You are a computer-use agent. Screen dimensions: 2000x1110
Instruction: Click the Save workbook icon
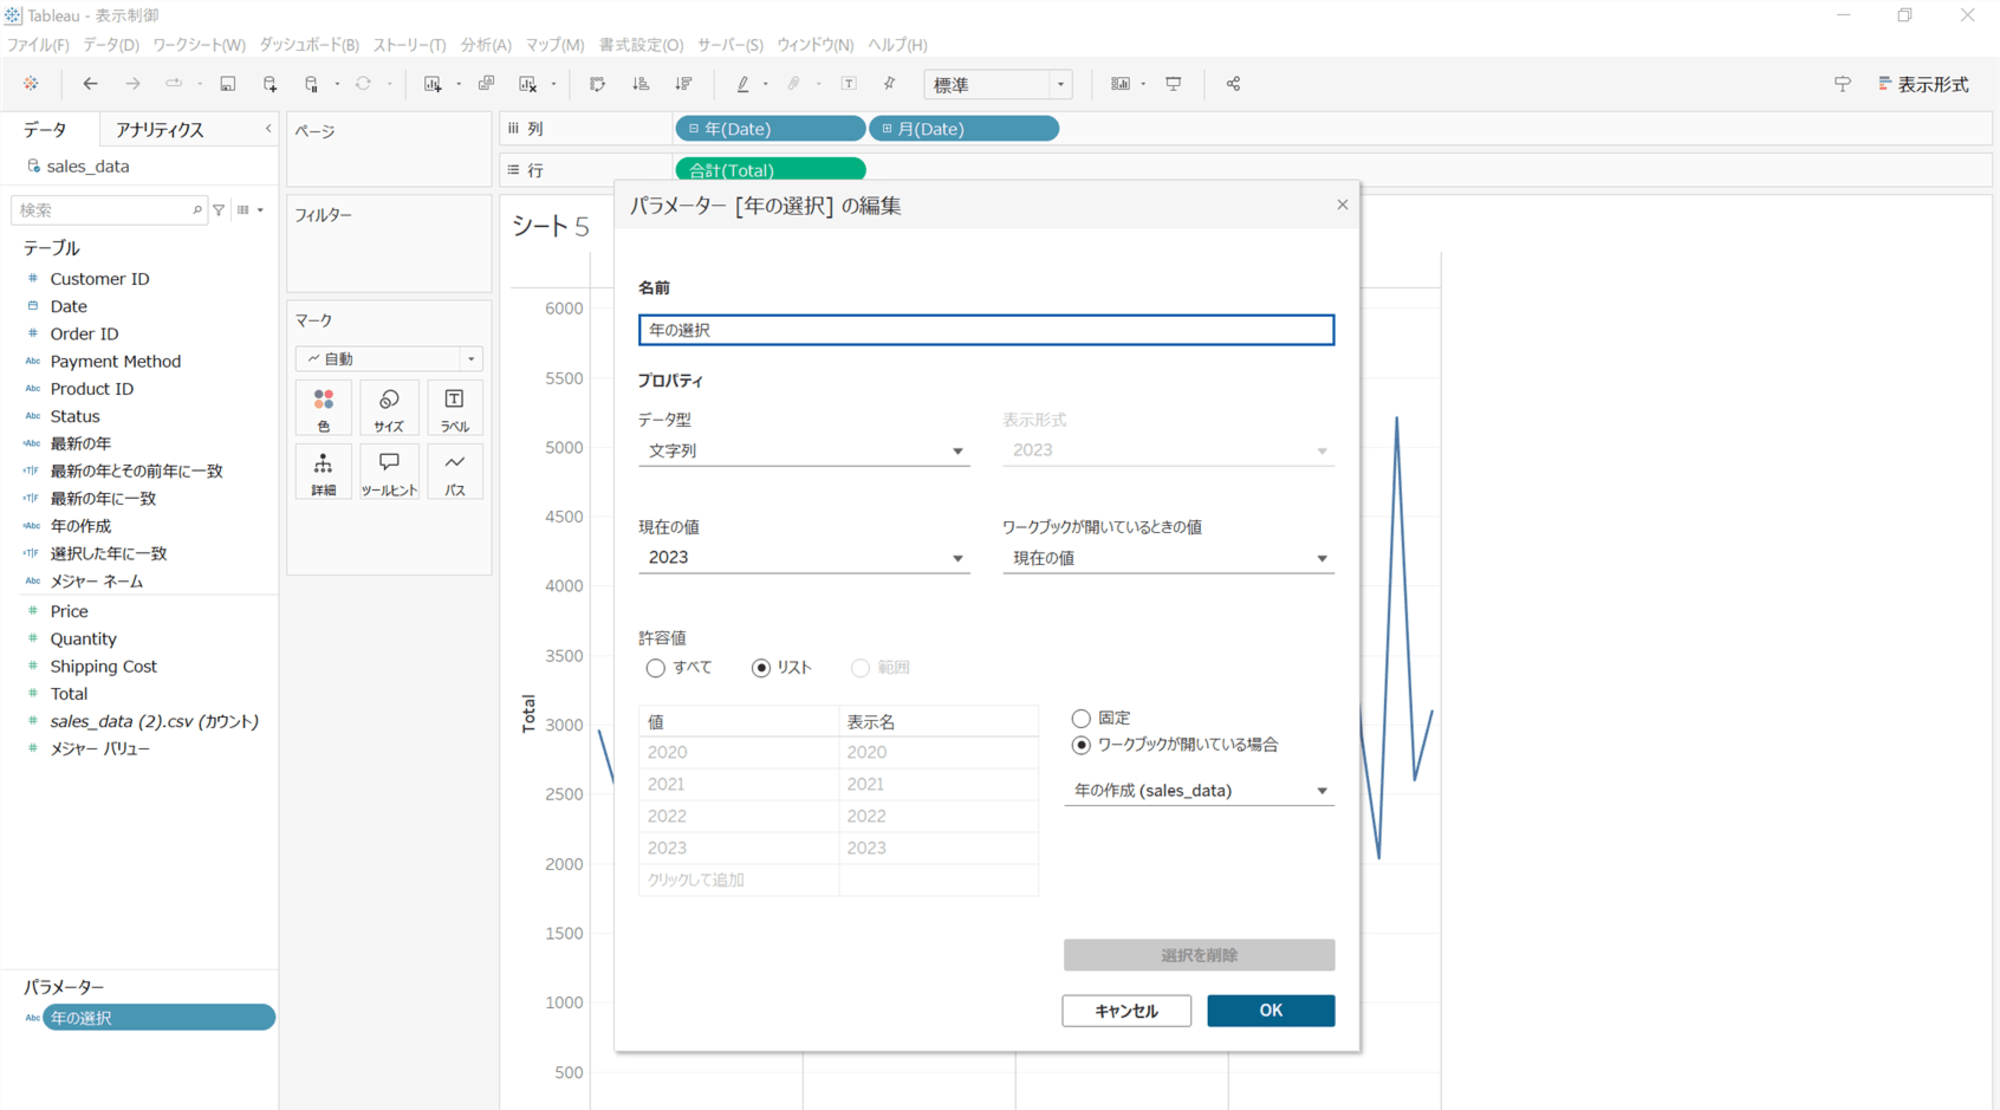[x=228, y=84]
